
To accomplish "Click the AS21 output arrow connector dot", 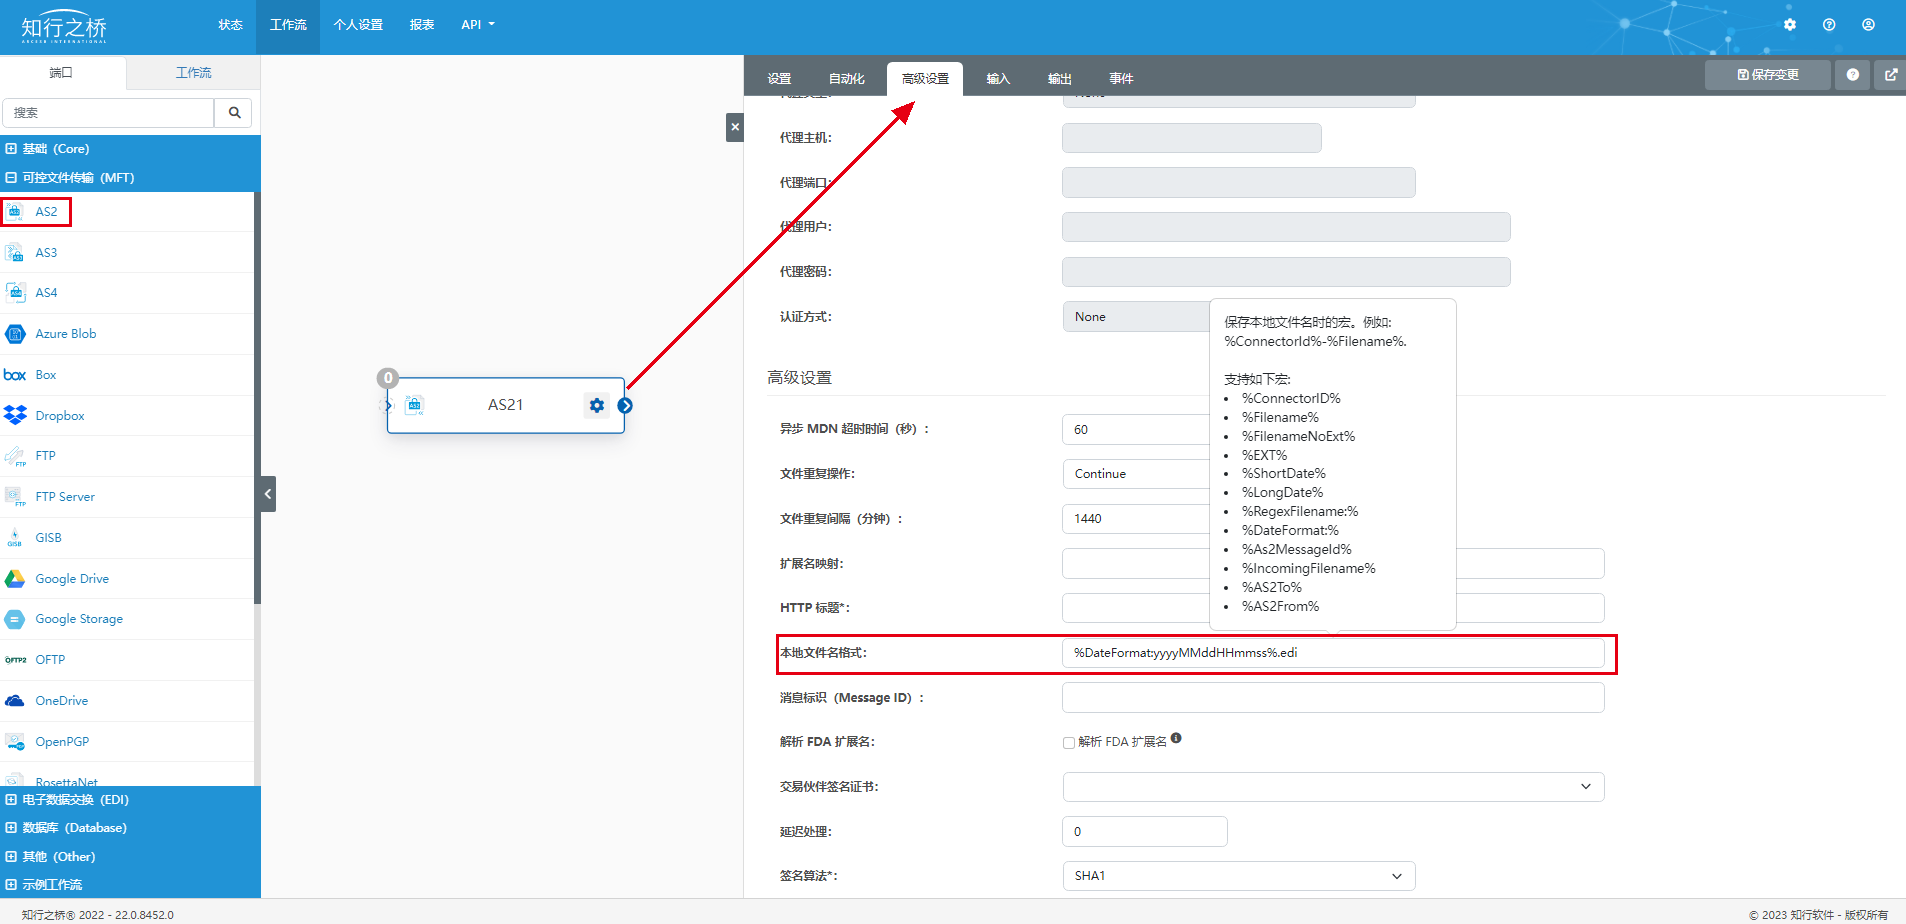I will (625, 405).
